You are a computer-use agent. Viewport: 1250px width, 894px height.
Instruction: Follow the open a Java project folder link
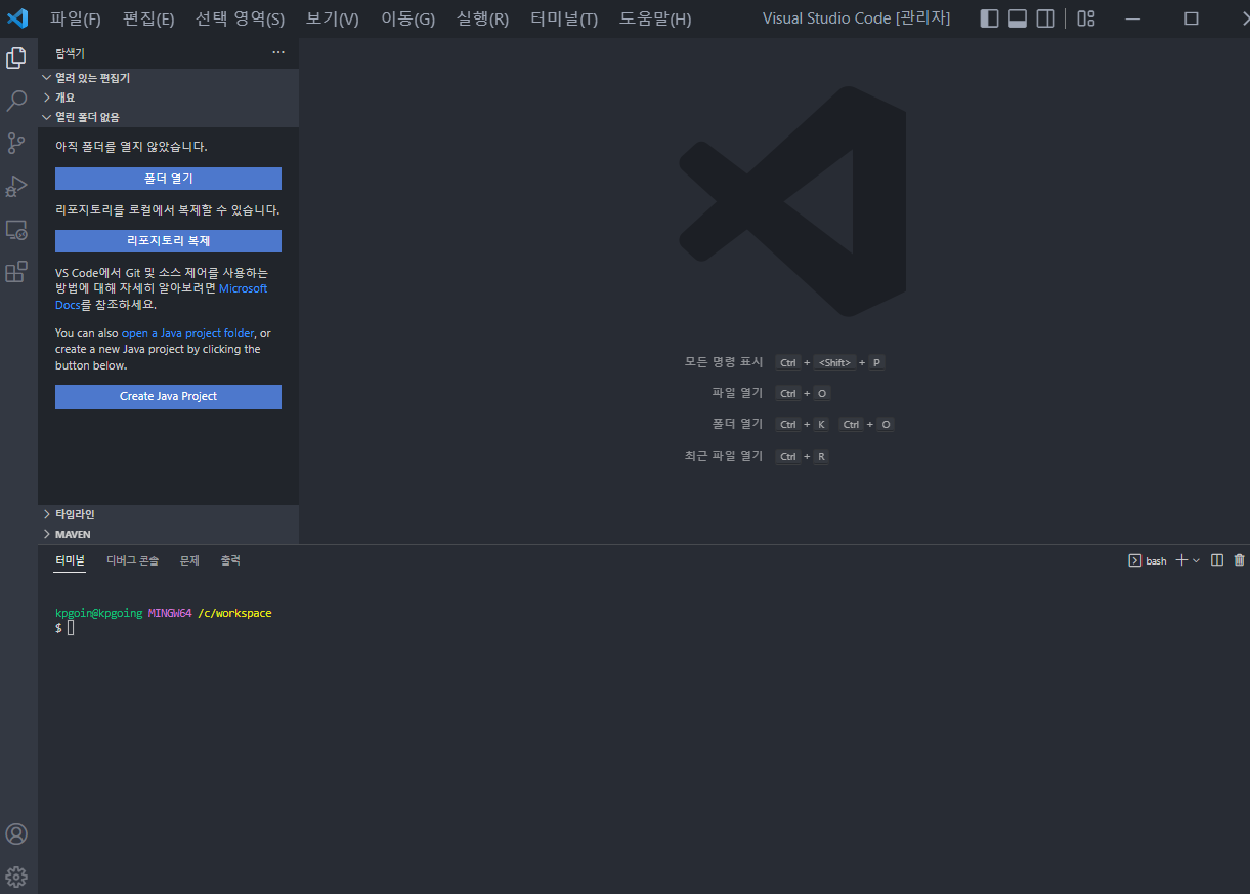pos(188,333)
